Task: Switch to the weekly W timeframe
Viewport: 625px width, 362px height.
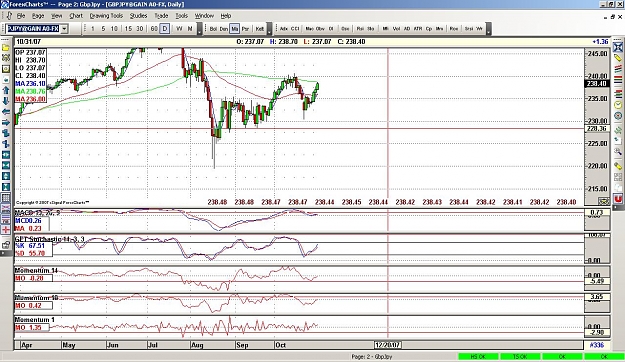Action: 179,29
